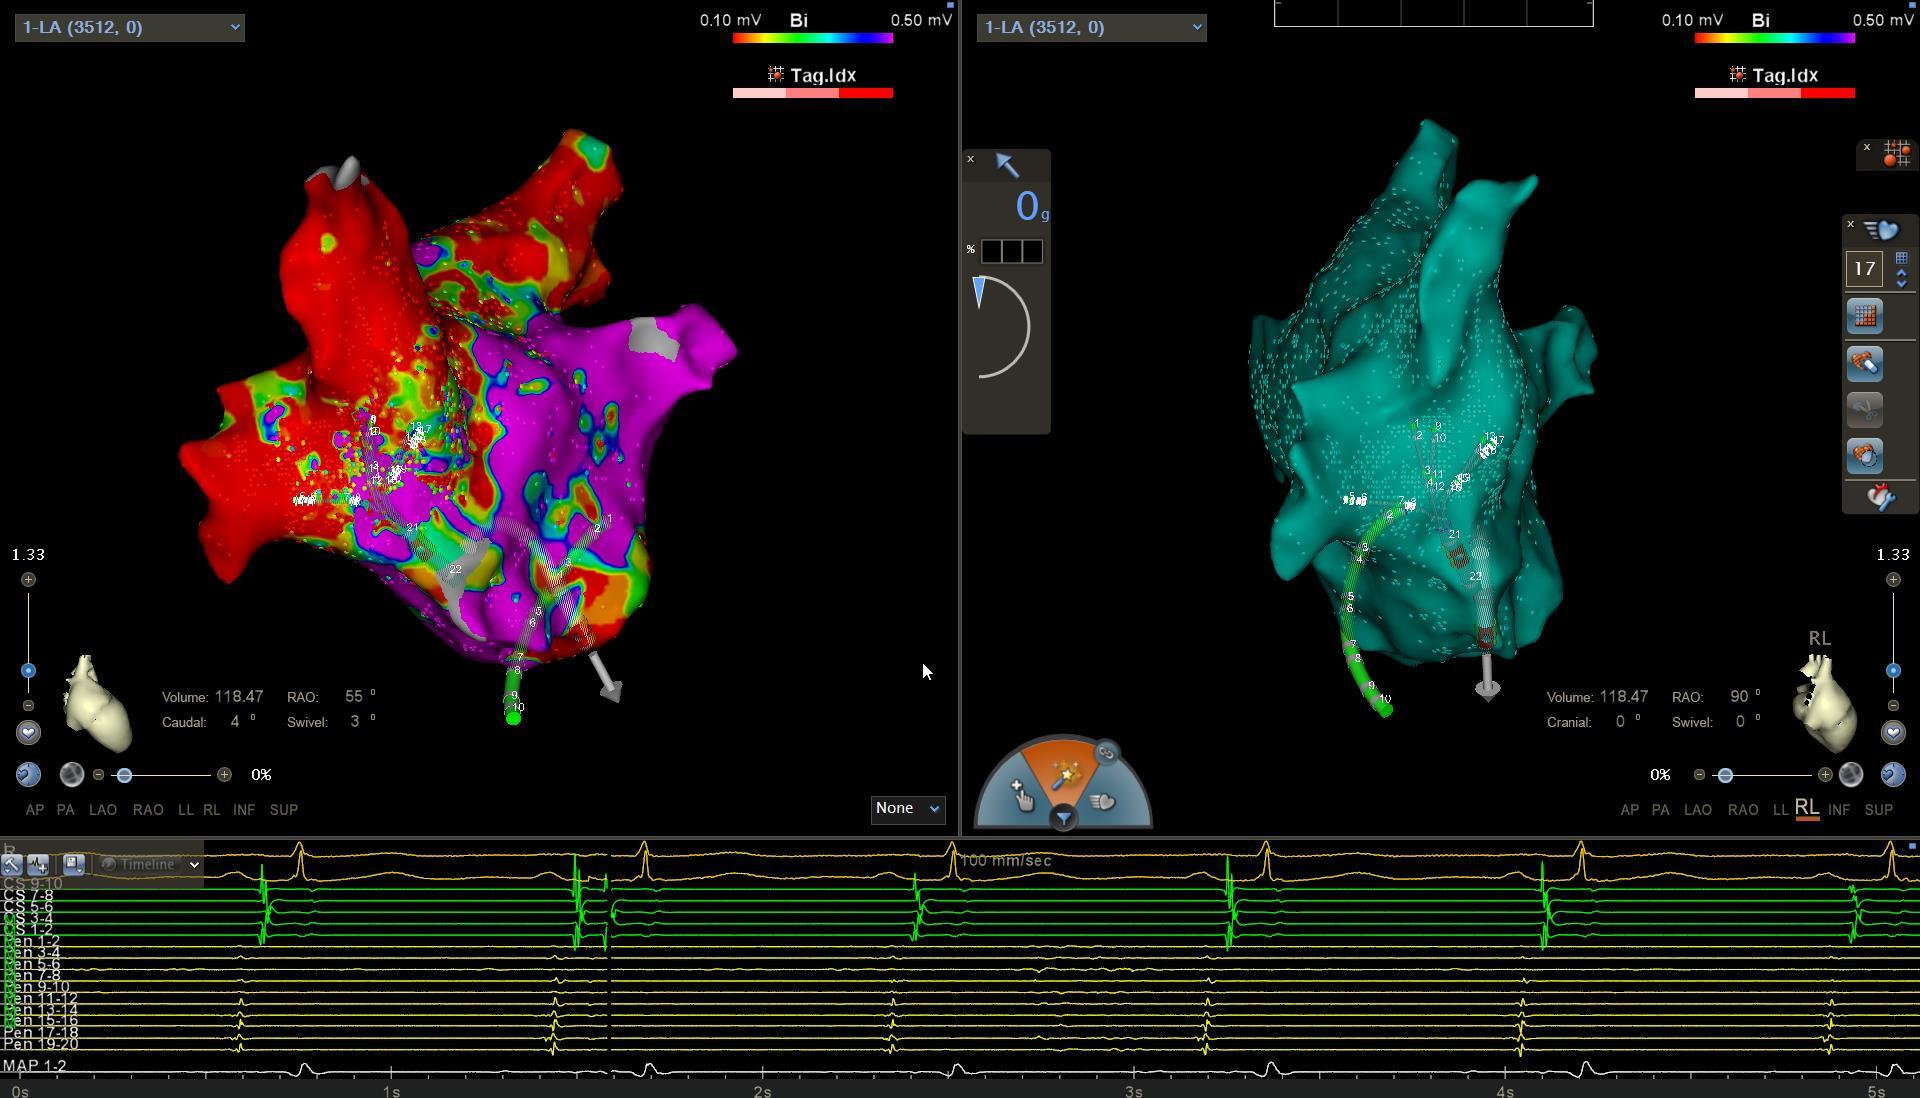Click the chain link icon on dial
The width and height of the screenshot is (1920, 1098).
1106,753
